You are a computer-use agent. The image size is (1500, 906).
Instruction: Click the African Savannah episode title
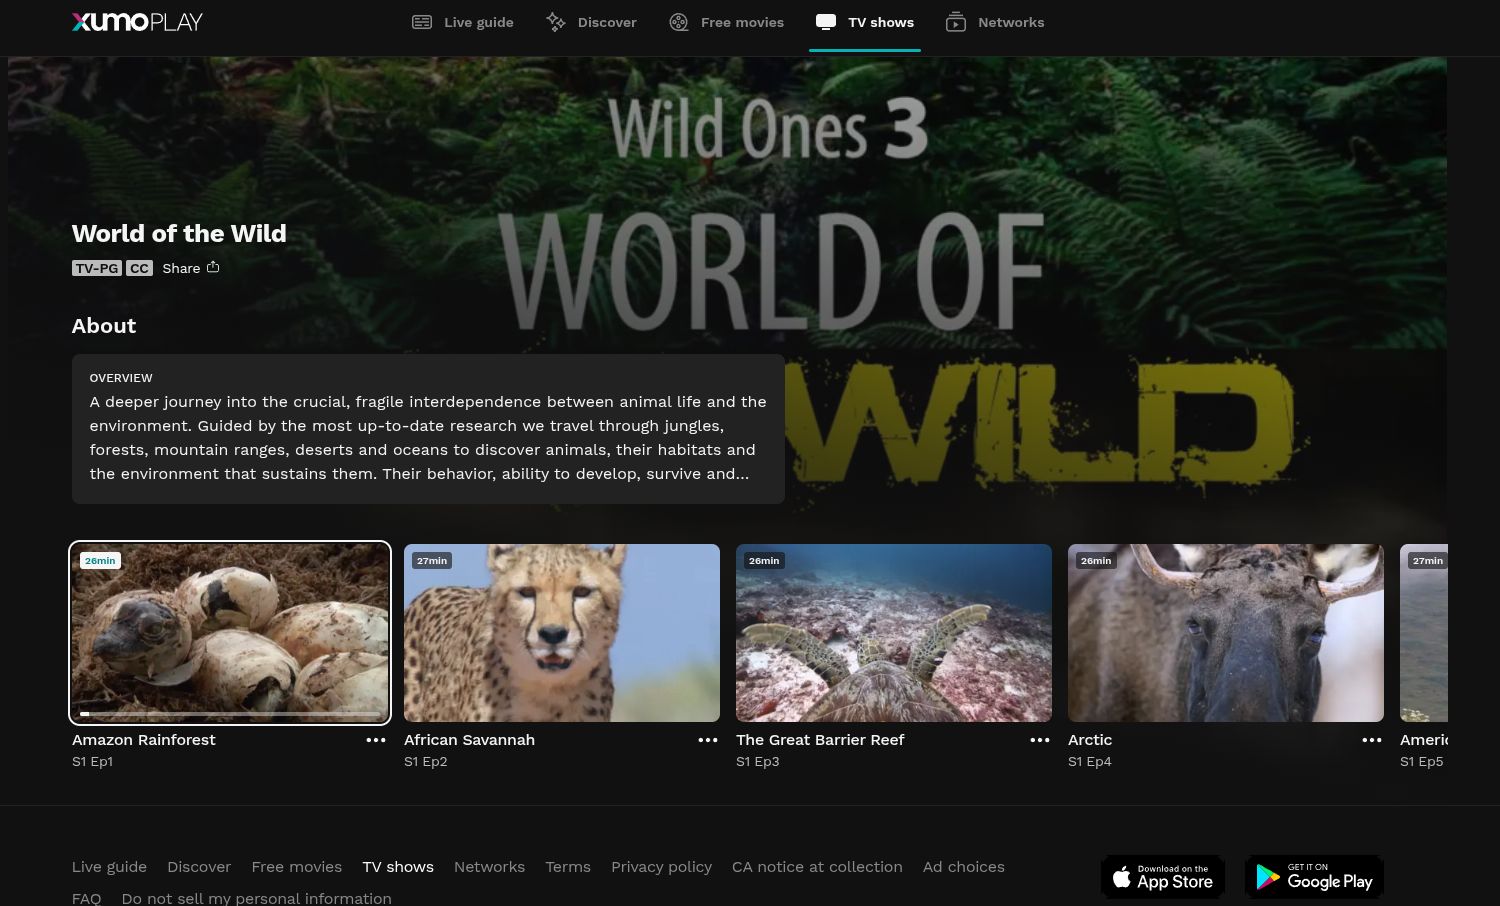pos(469,740)
